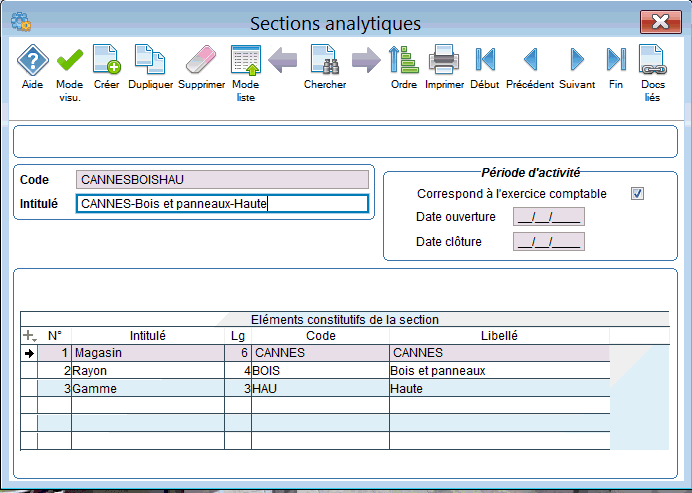This screenshot has width=692, height=493.
Task: Close the Sections analytiques window
Action: pyautogui.click(x=660, y=22)
